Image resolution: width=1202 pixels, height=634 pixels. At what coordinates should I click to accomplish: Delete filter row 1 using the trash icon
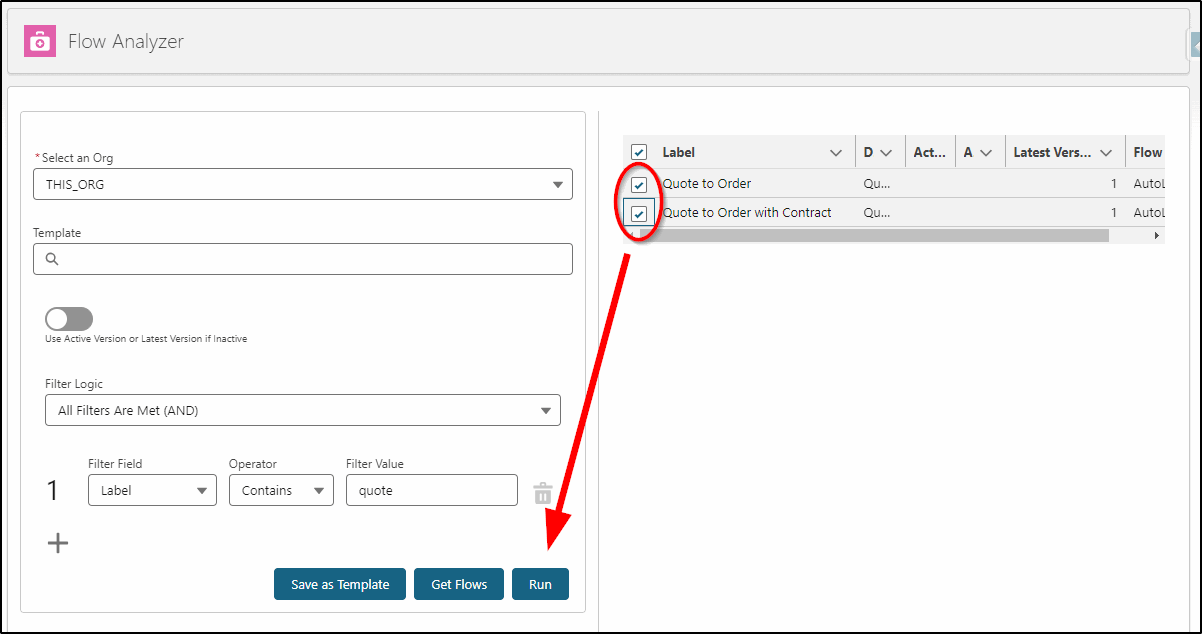pyautogui.click(x=542, y=492)
